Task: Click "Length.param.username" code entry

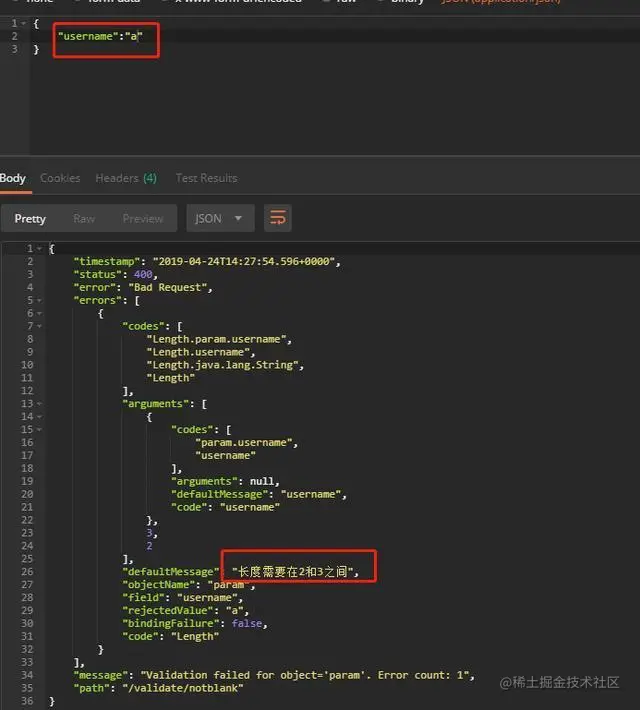Action: 217,339
